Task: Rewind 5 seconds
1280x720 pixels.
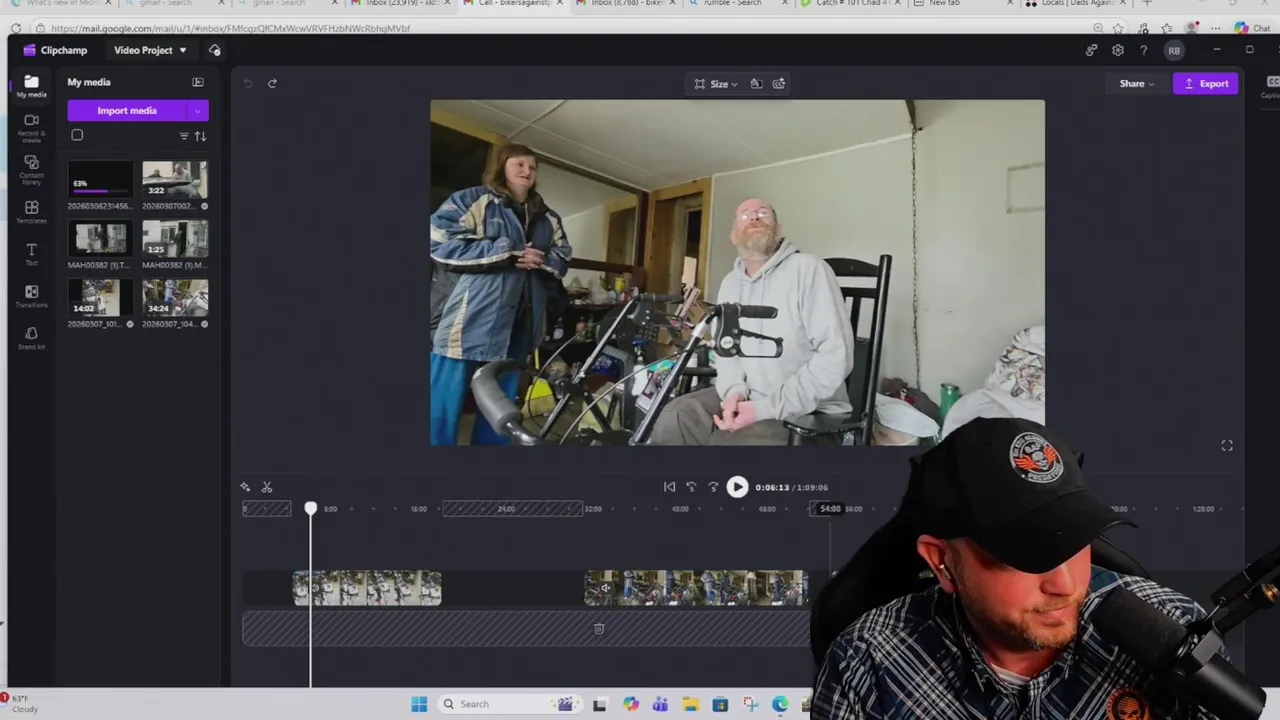Action: click(691, 487)
